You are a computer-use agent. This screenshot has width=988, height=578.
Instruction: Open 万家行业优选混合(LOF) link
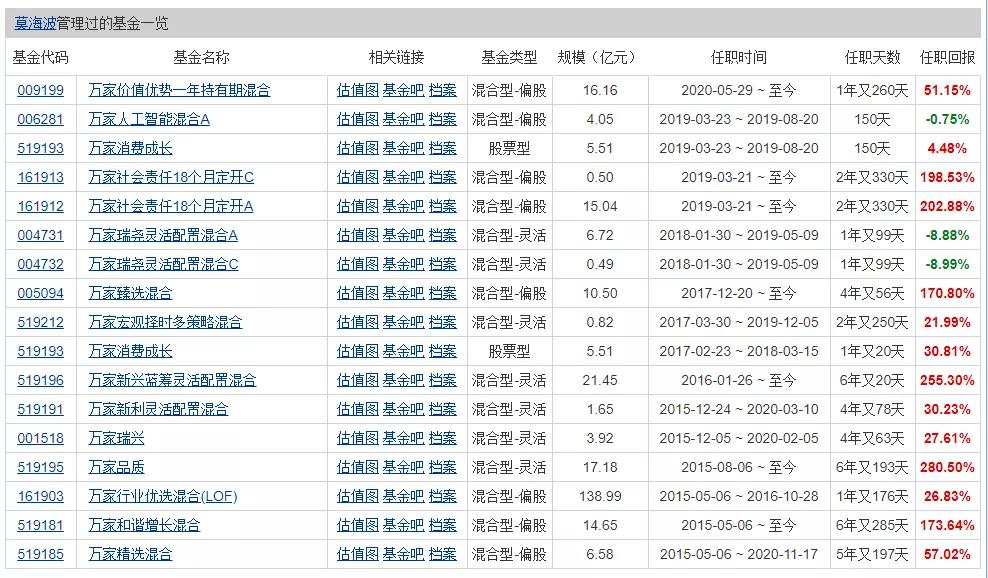(163, 496)
